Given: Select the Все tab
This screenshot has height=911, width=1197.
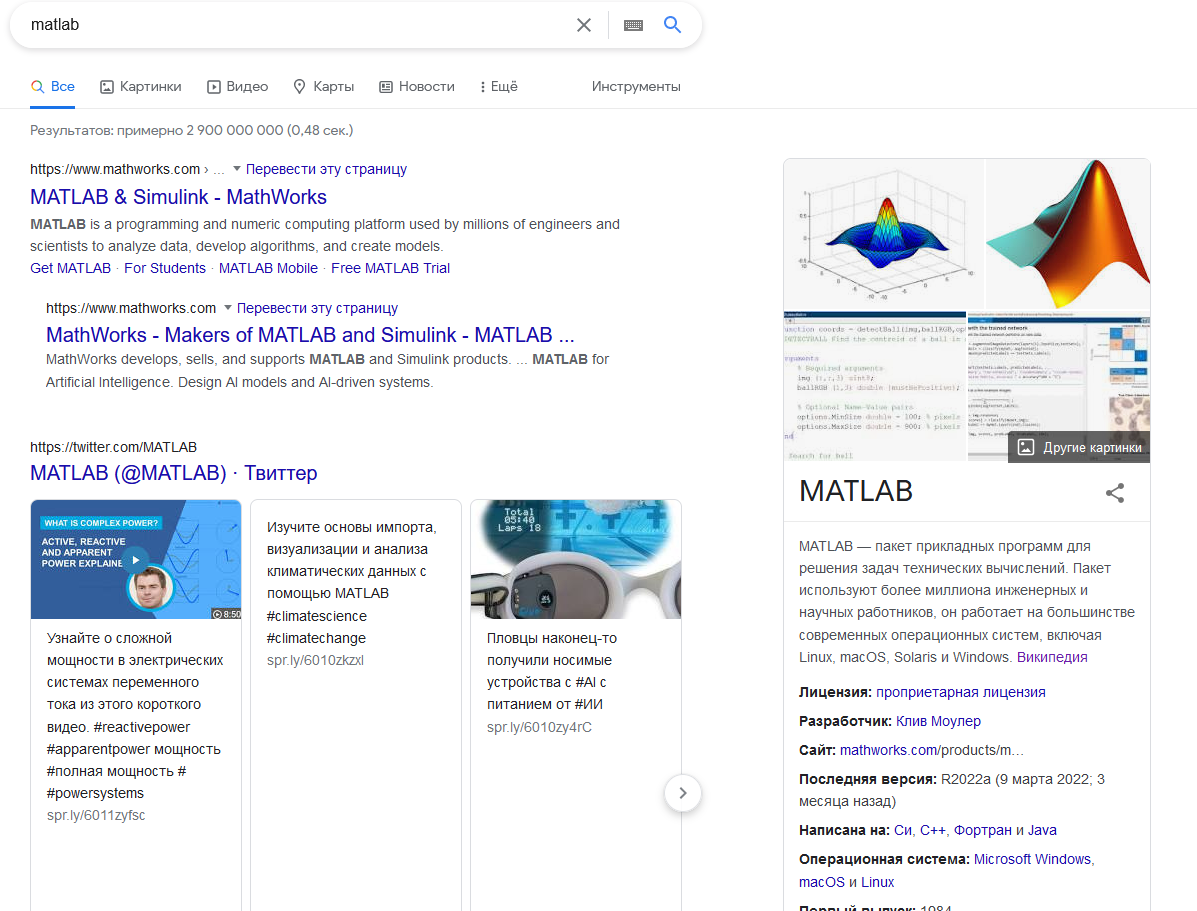Looking at the screenshot, I should point(53,87).
